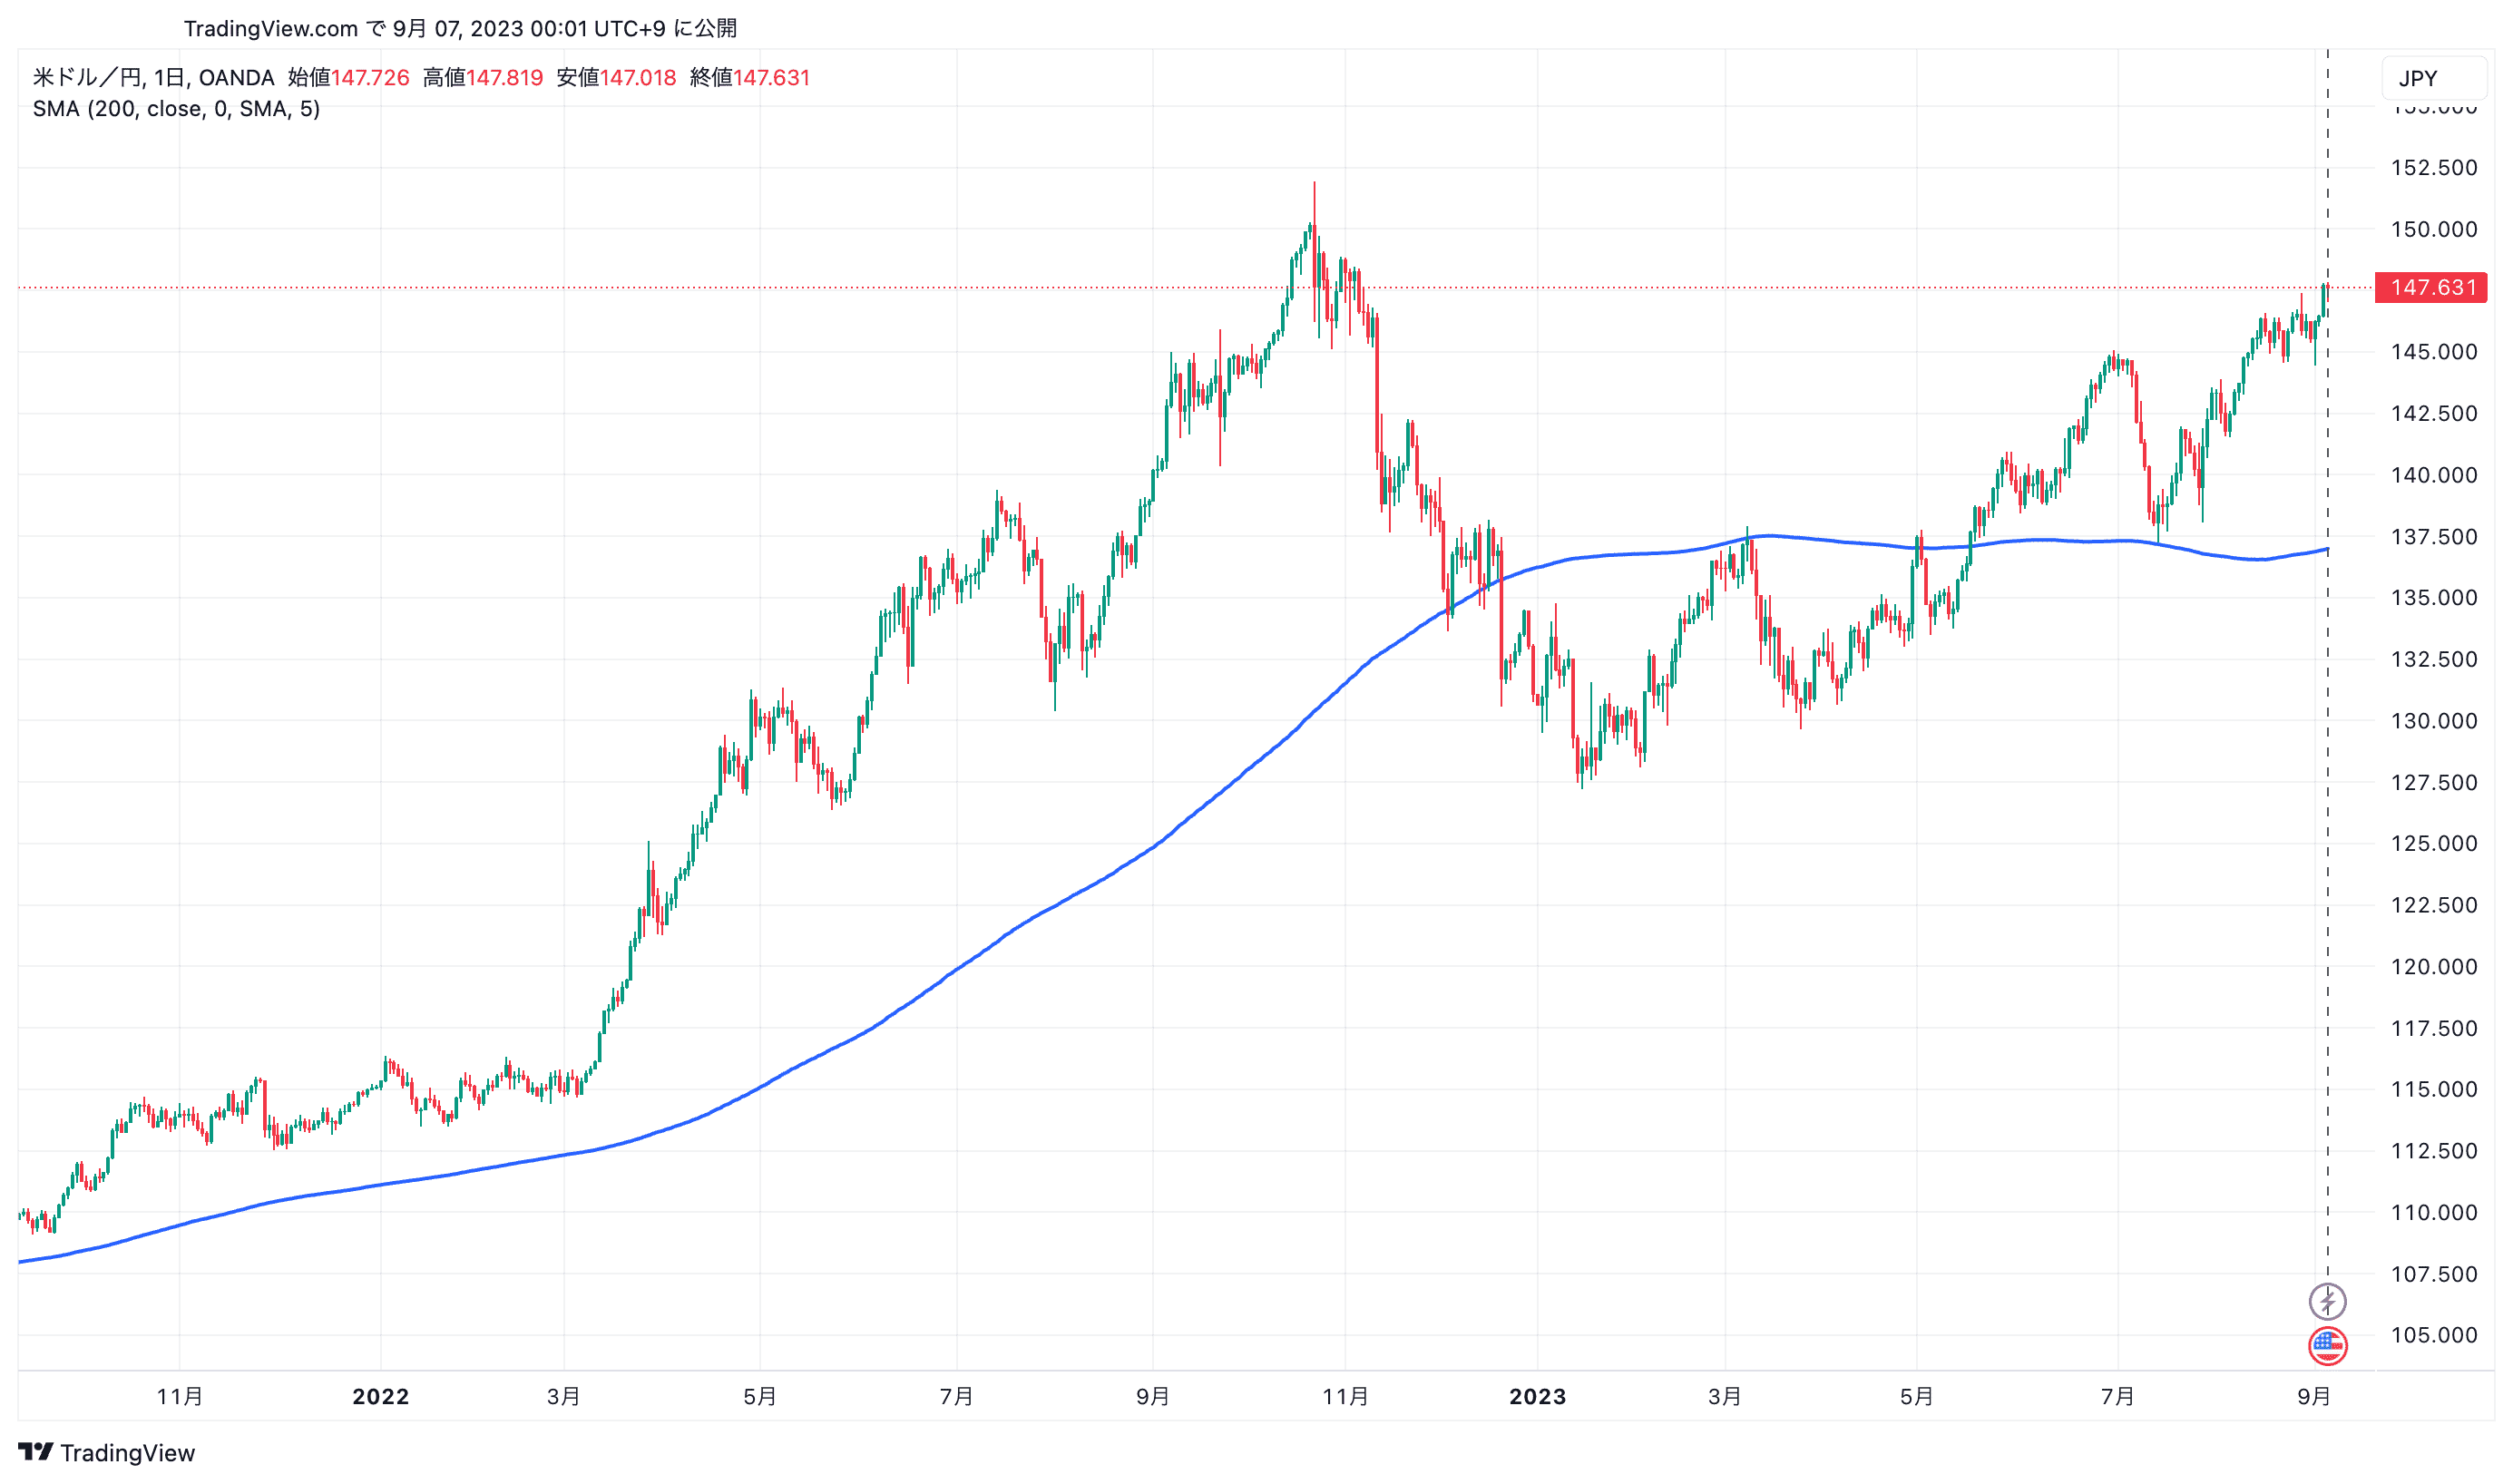2513x1484 pixels.
Task: Click the SMA (200, close, 0, SMA, 5) indicator legend
Action: coord(176,108)
